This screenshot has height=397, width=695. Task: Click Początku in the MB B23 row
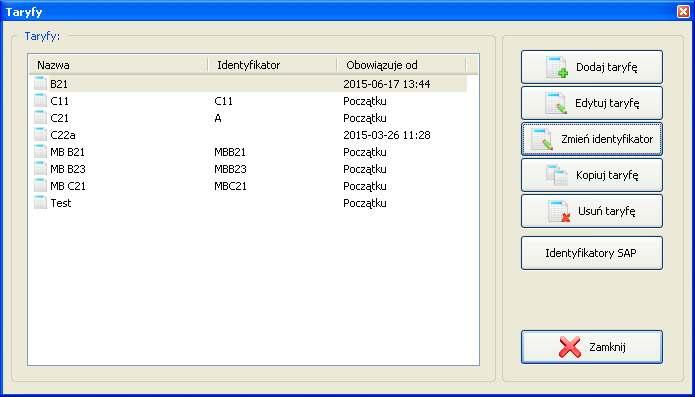pos(365,169)
